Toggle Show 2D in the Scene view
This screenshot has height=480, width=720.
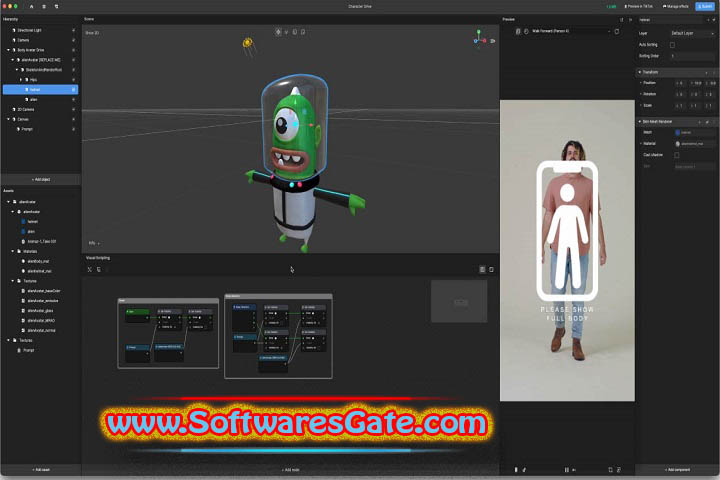coord(92,33)
